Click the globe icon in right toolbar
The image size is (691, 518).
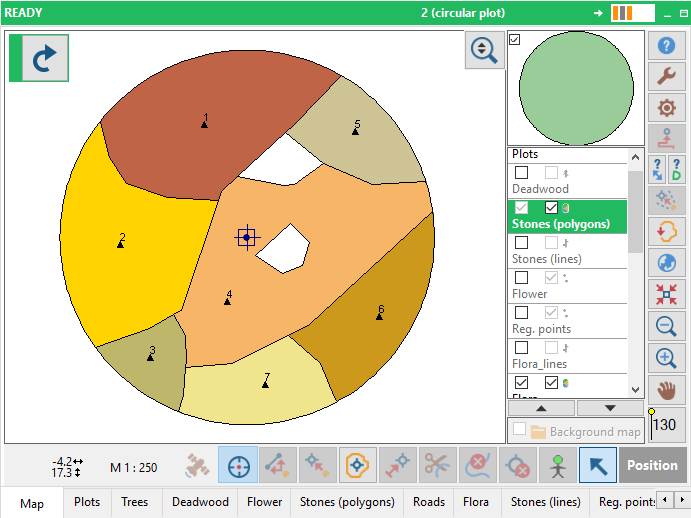666,263
